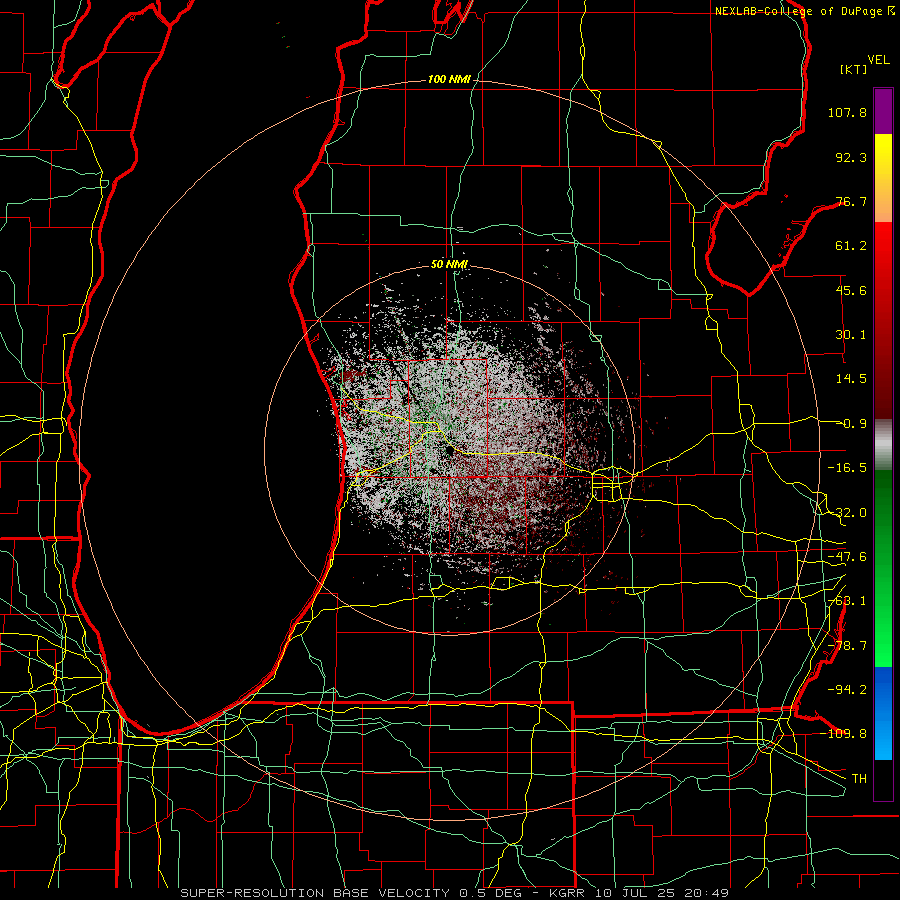Click the 30.1 legend value
900x900 pixels.
tap(851, 335)
